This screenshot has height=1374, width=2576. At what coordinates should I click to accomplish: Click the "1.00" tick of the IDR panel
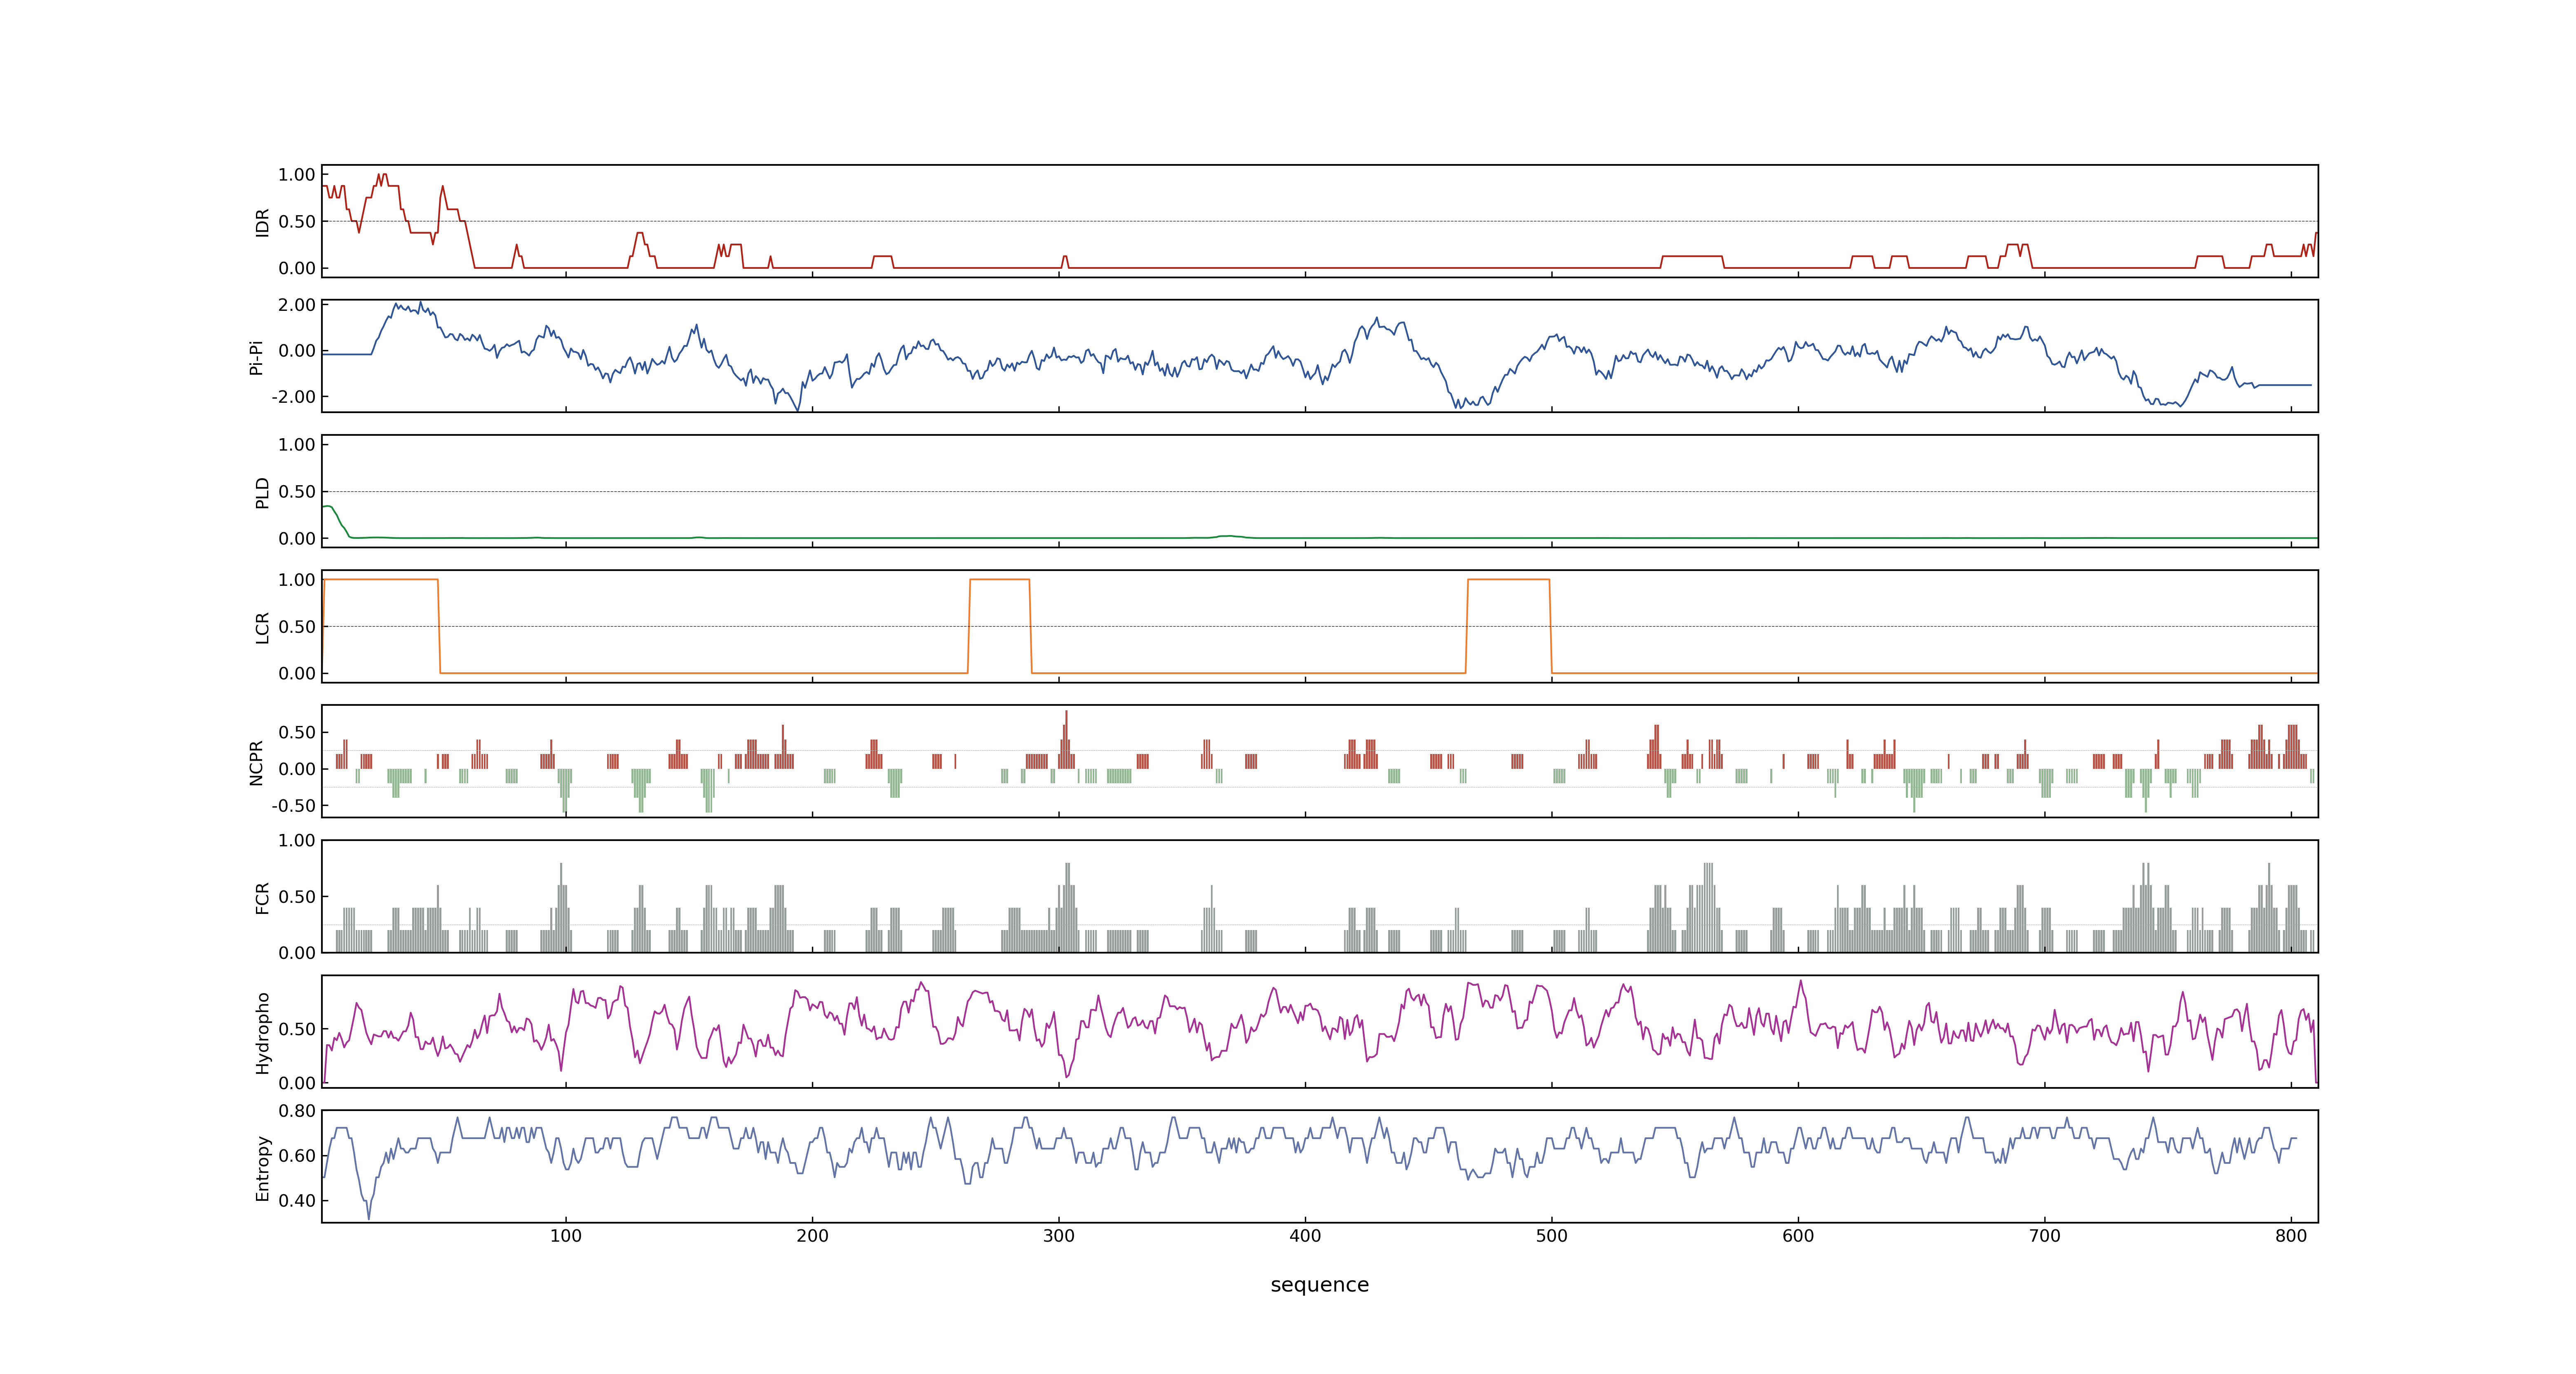pos(297,175)
